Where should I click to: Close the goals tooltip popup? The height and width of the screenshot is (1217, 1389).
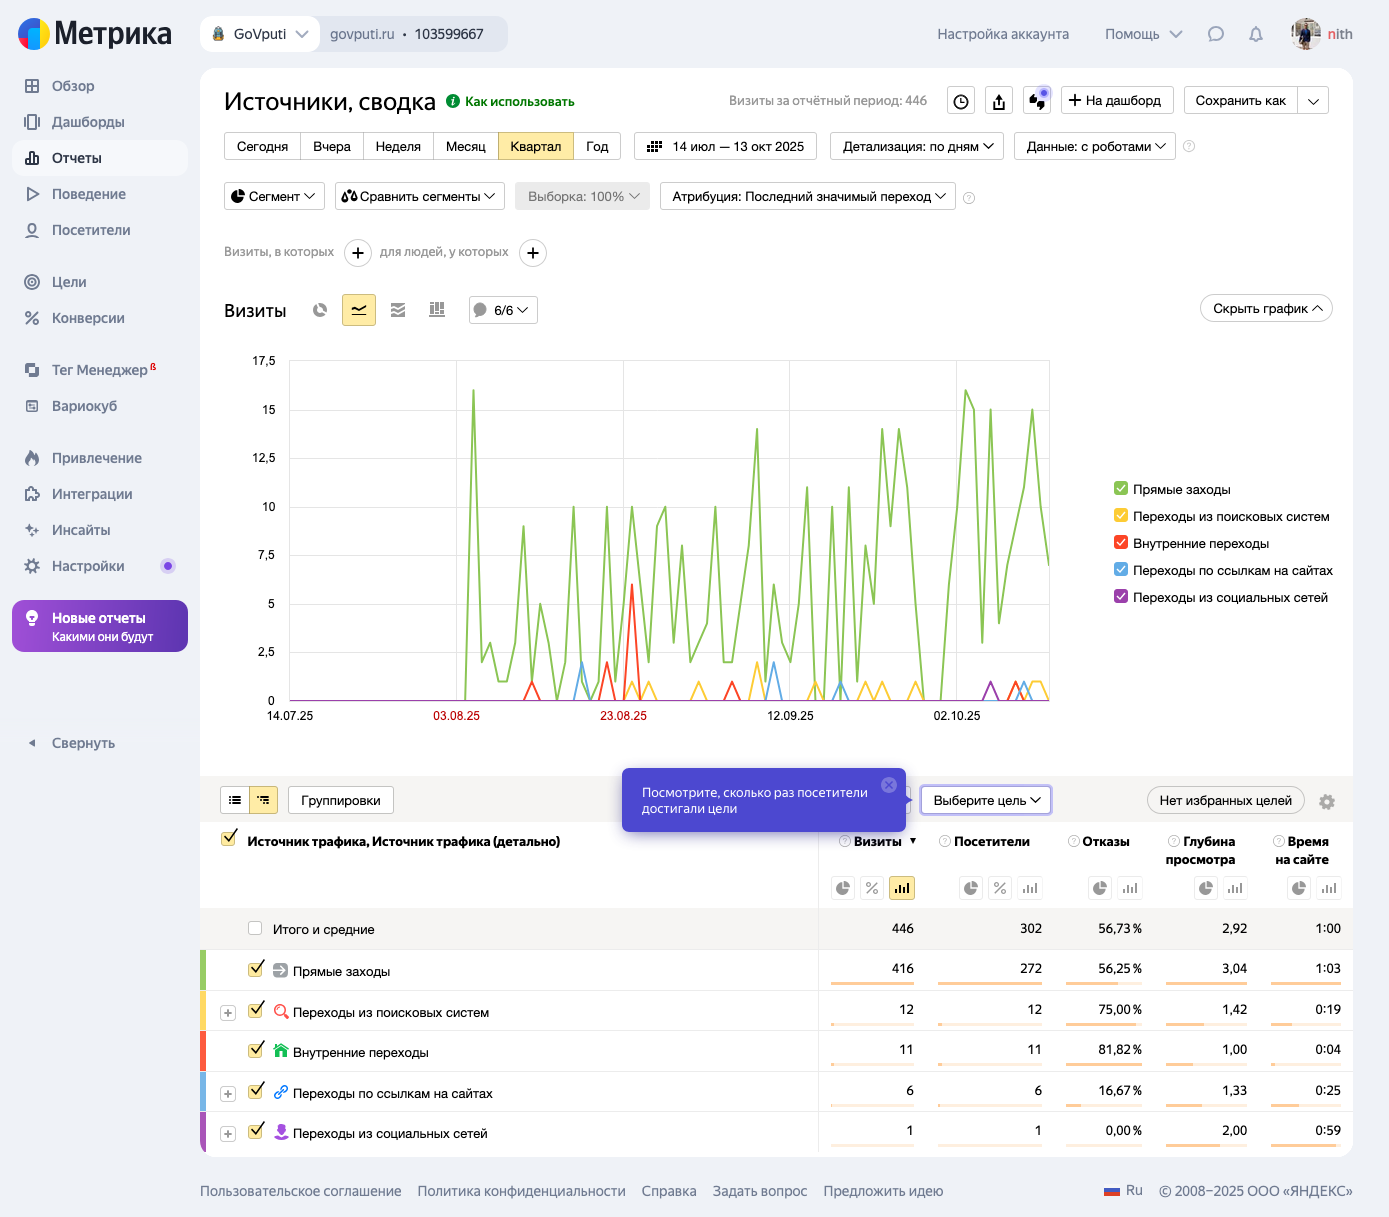tap(888, 785)
